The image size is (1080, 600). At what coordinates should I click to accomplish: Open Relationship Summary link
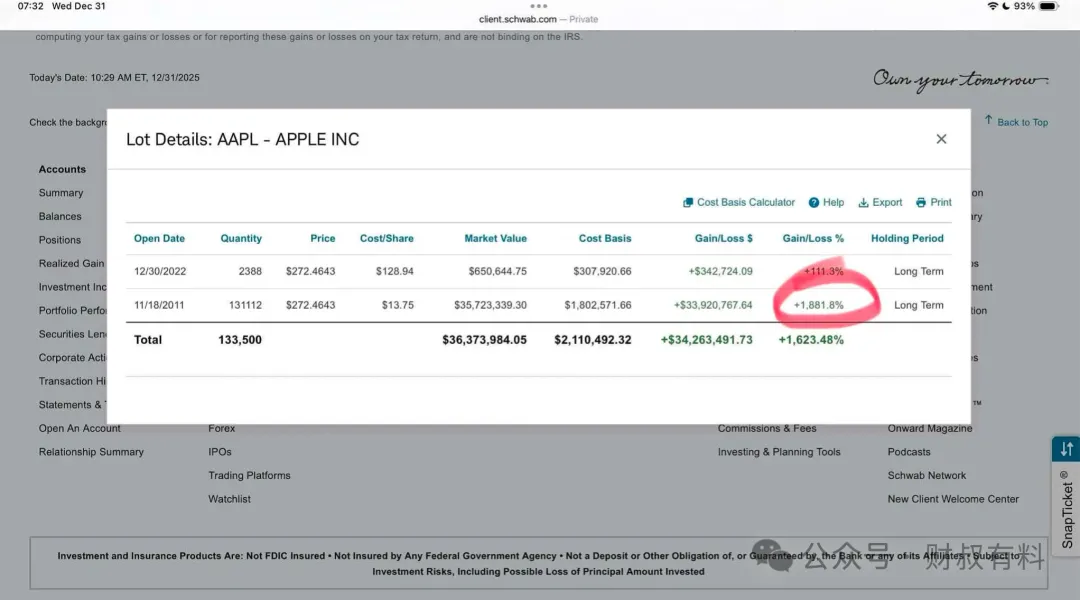point(91,452)
